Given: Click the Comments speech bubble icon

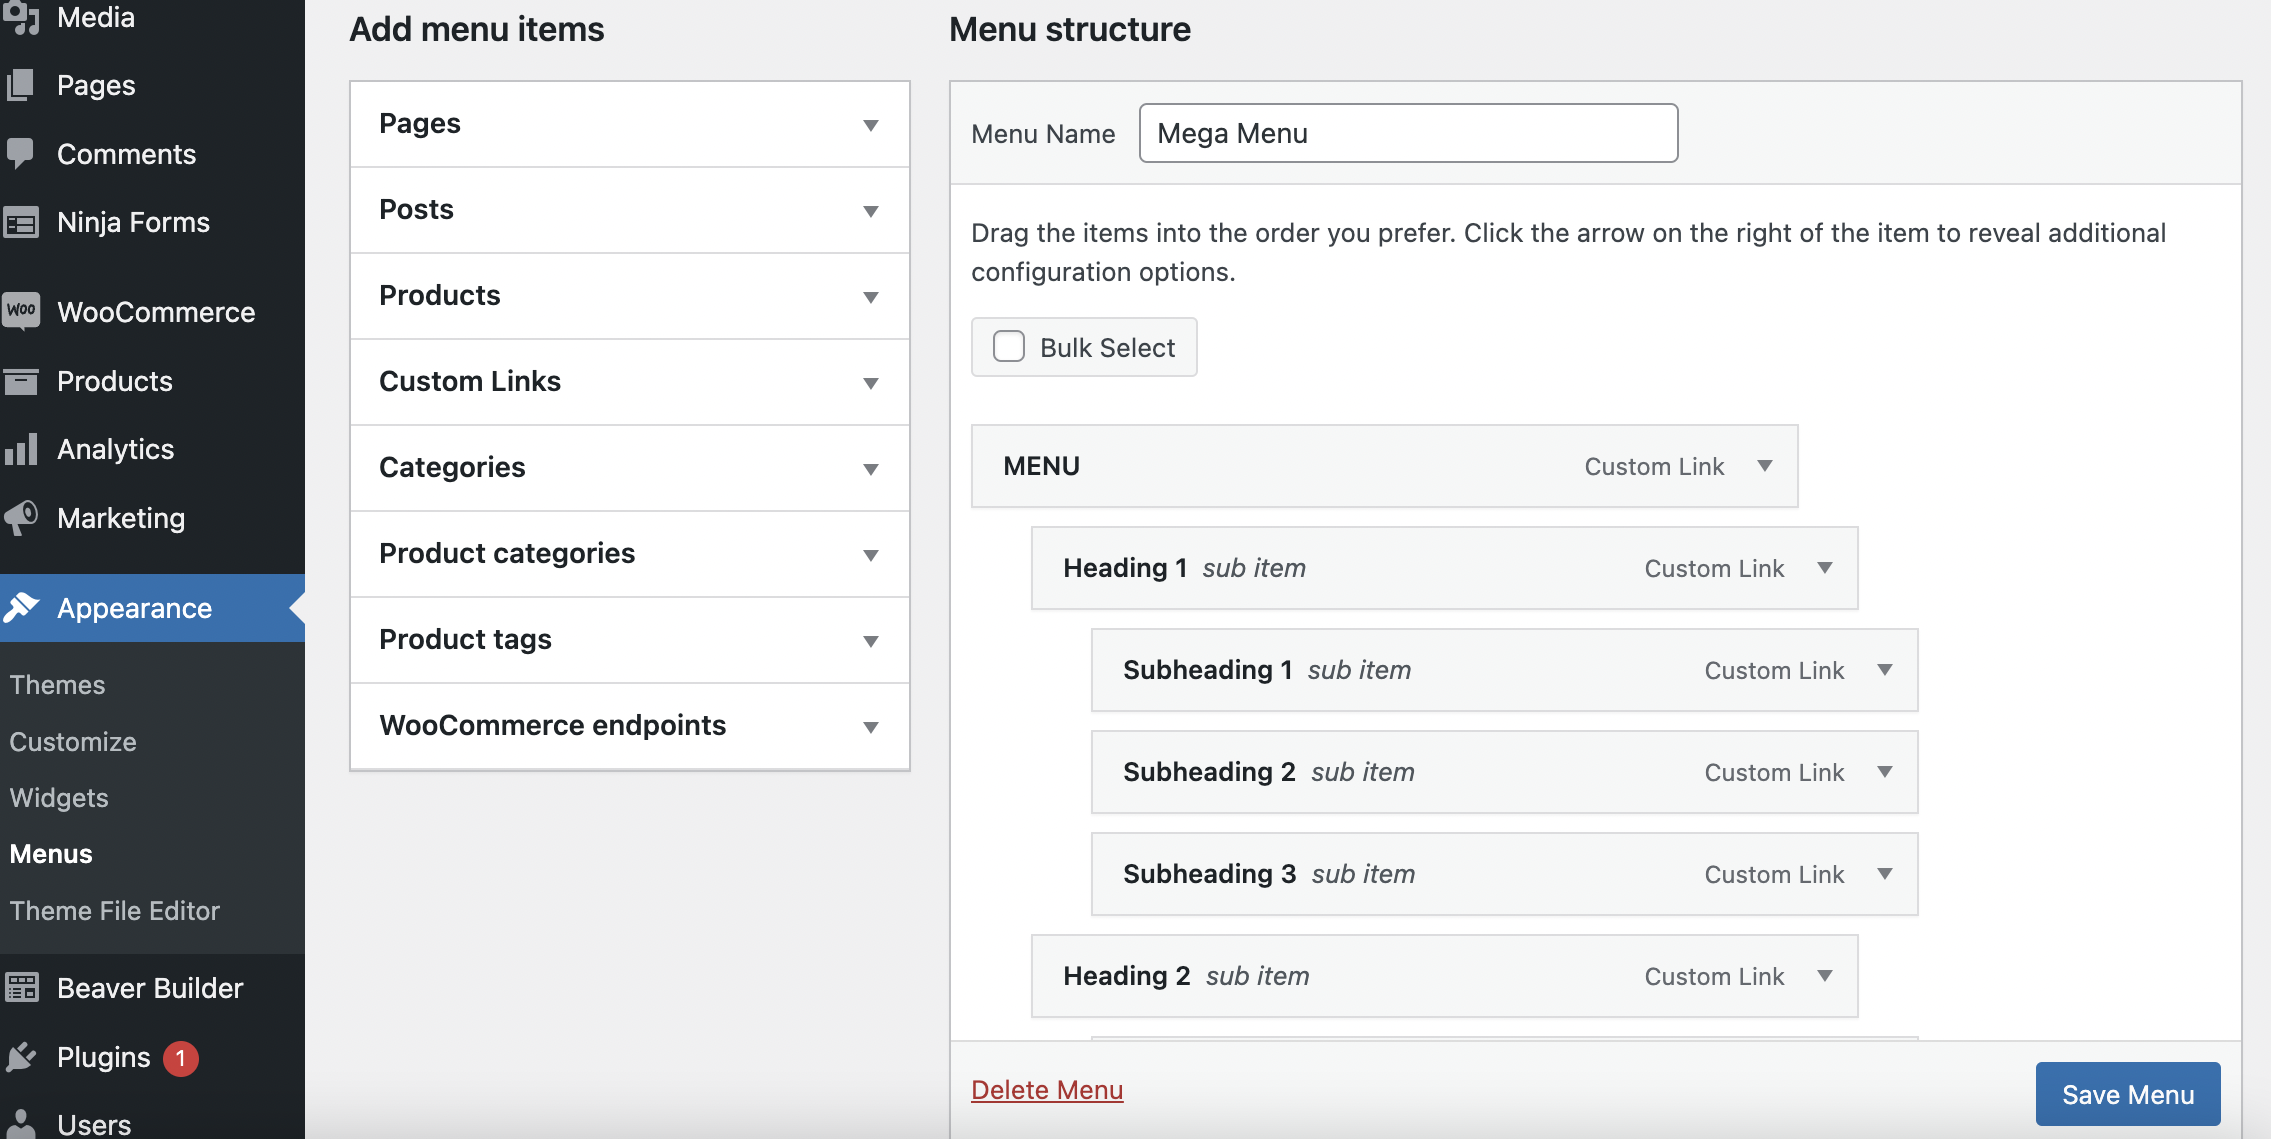Looking at the screenshot, I should click(21, 153).
